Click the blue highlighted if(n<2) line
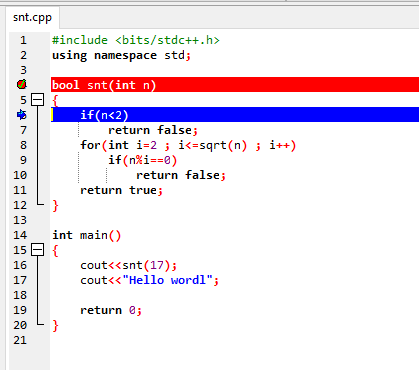The image size is (419, 370). [235, 115]
